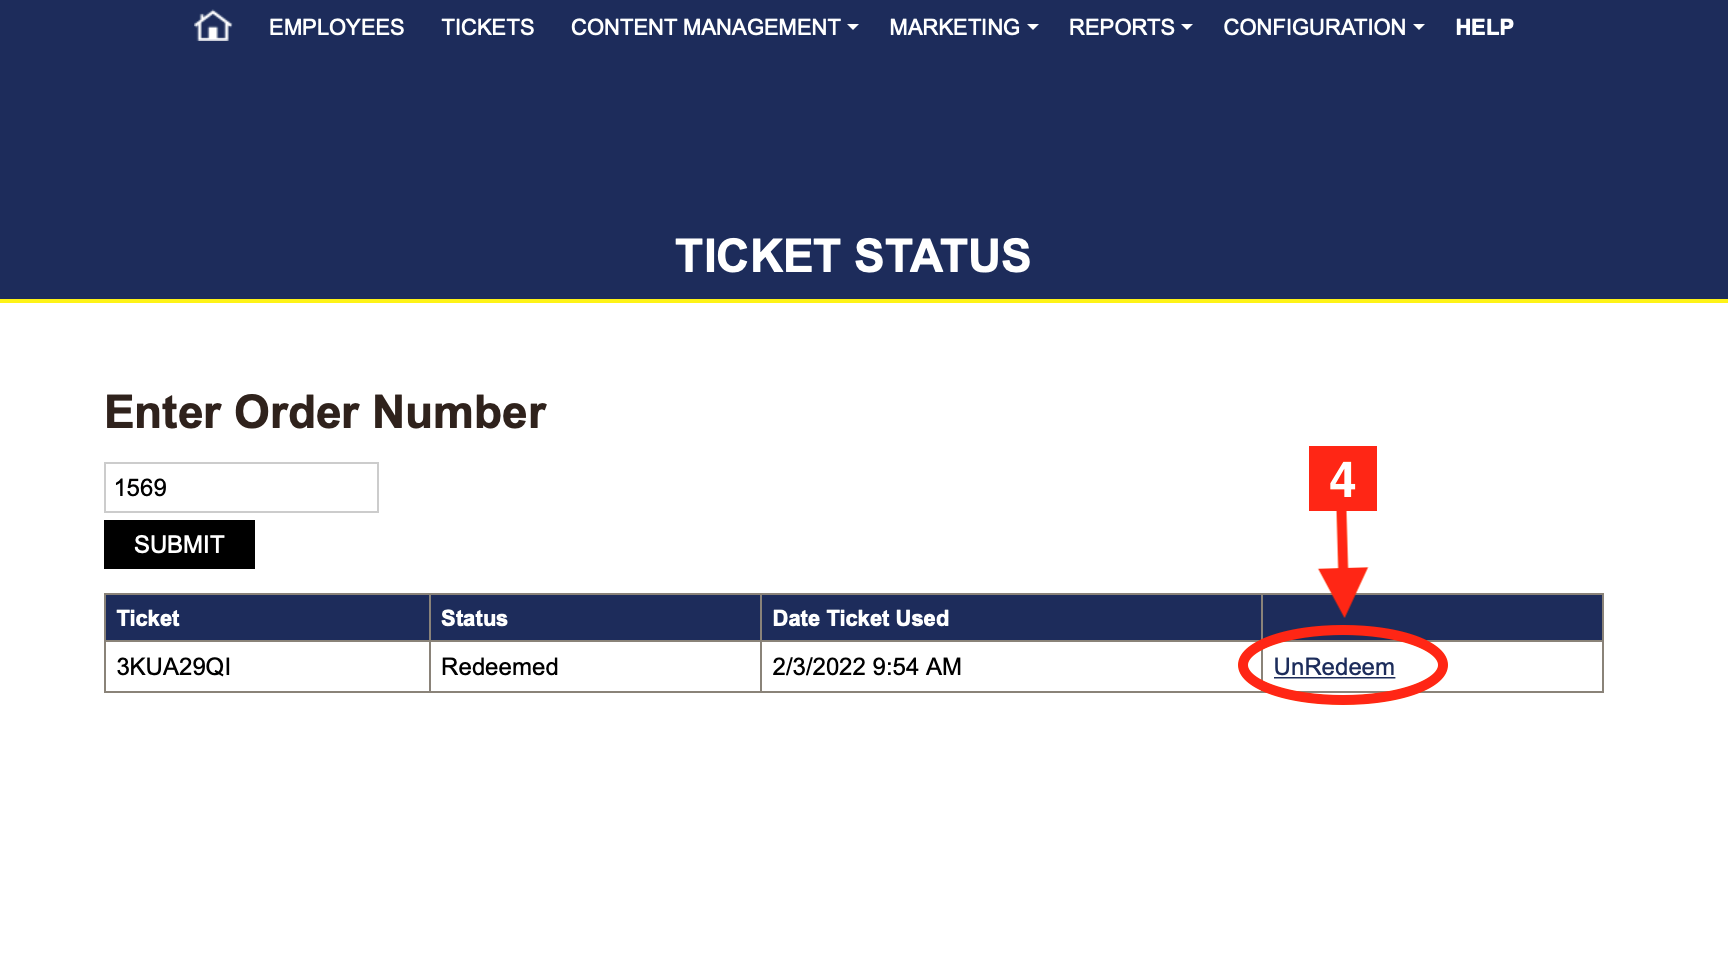The width and height of the screenshot is (1728, 968).
Task: Click the UnRedeem link for the ticket
Action: pyautogui.click(x=1334, y=667)
